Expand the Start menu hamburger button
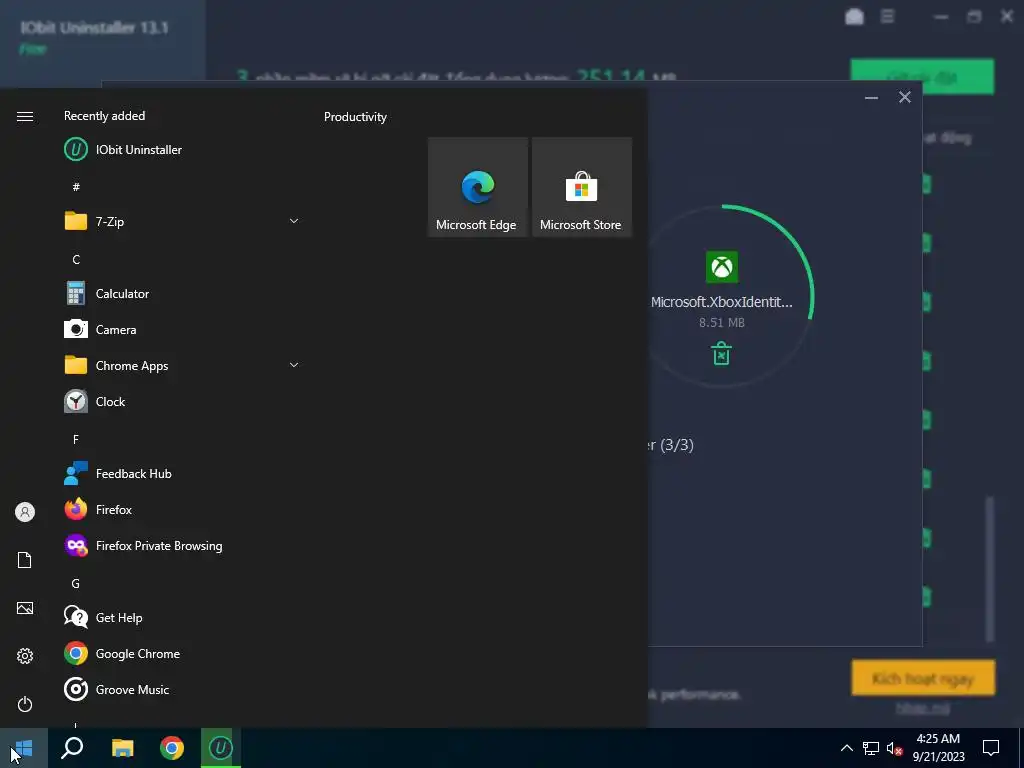1024x768 pixels. [x=25, y=116]
